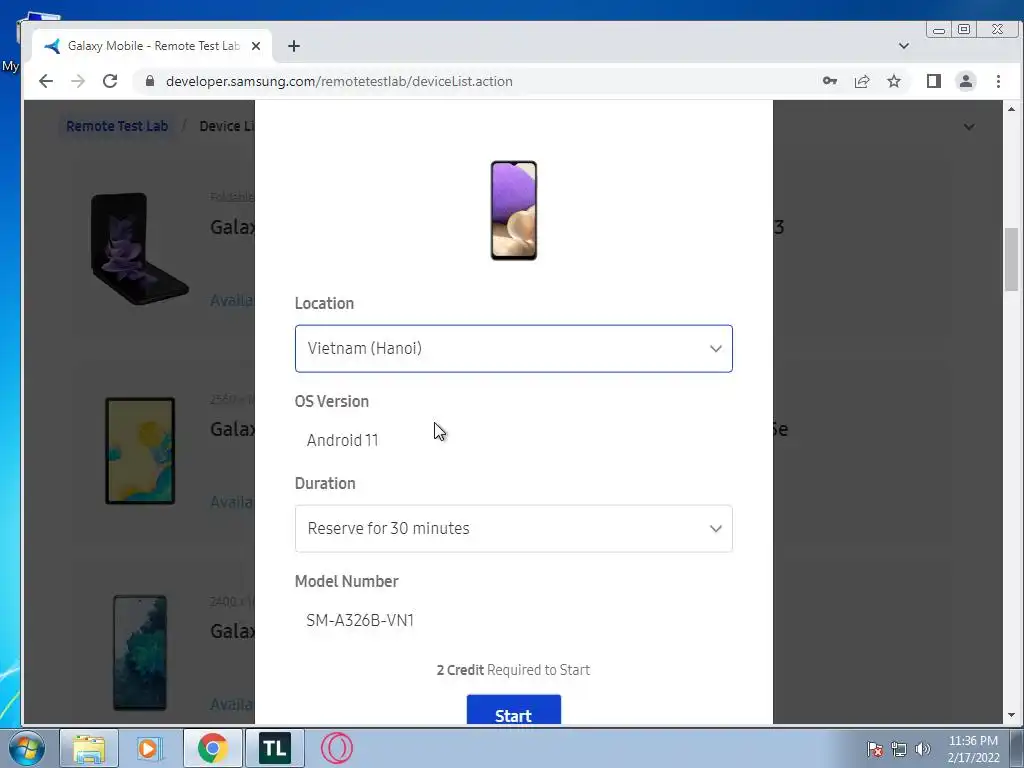Click the phone image in the dialog
This screenshot has height=768, width=1024.
(x=513, y=210)
